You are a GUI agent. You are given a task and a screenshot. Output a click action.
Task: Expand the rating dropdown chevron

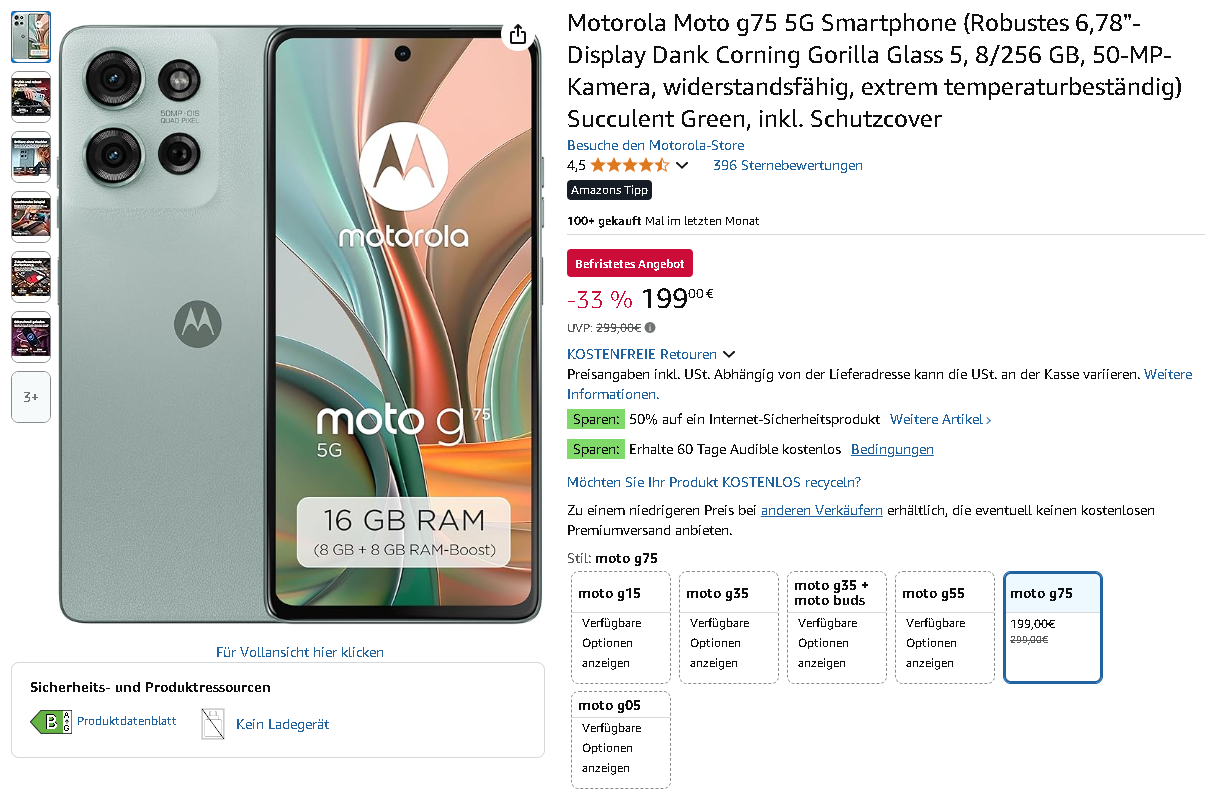pyautogui.click(x=682, y=165)
